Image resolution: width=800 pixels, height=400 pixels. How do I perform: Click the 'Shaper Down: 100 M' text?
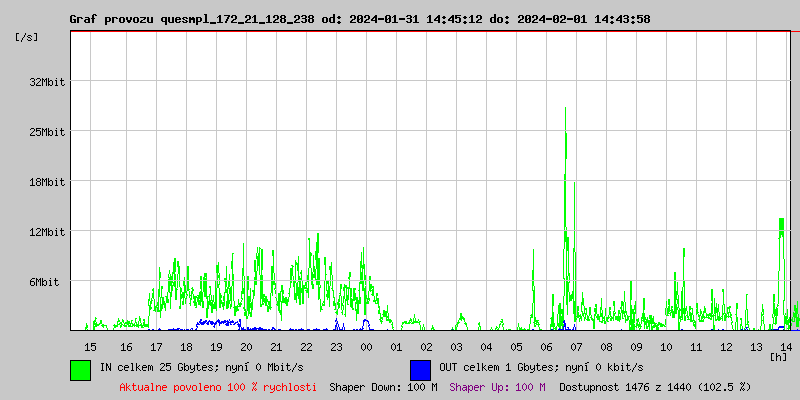click(383, 387)
